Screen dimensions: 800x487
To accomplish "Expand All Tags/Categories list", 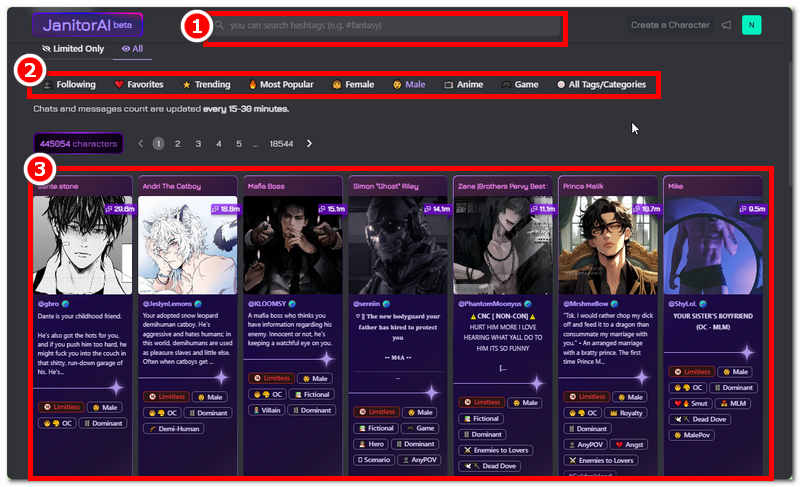I will tap(601, 85).
